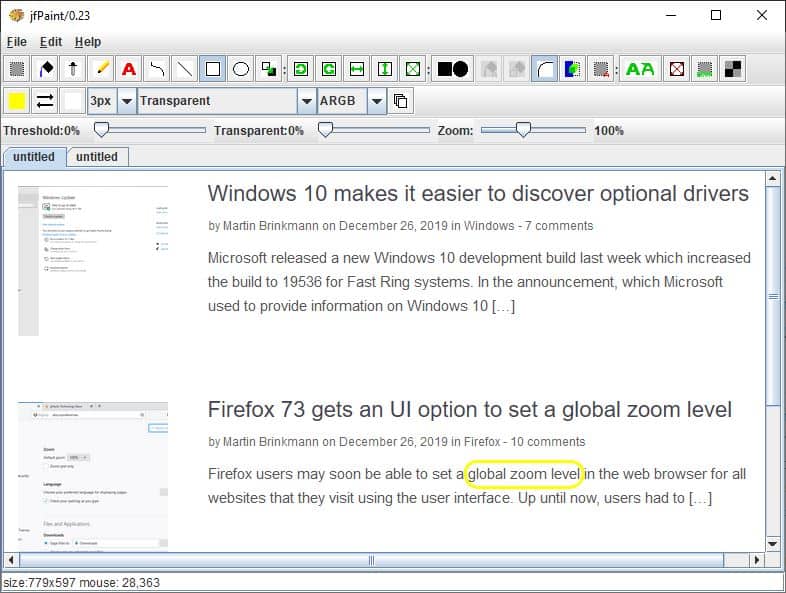Select the rectangle shape tool
The width and height of the screenshot is (786, 593).
[x=213, y=69]
